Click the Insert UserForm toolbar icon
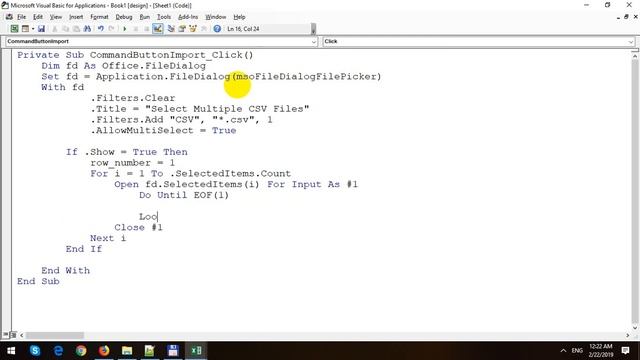The height and width of the screenshot is (360, 640). click(x=25, y=29)
